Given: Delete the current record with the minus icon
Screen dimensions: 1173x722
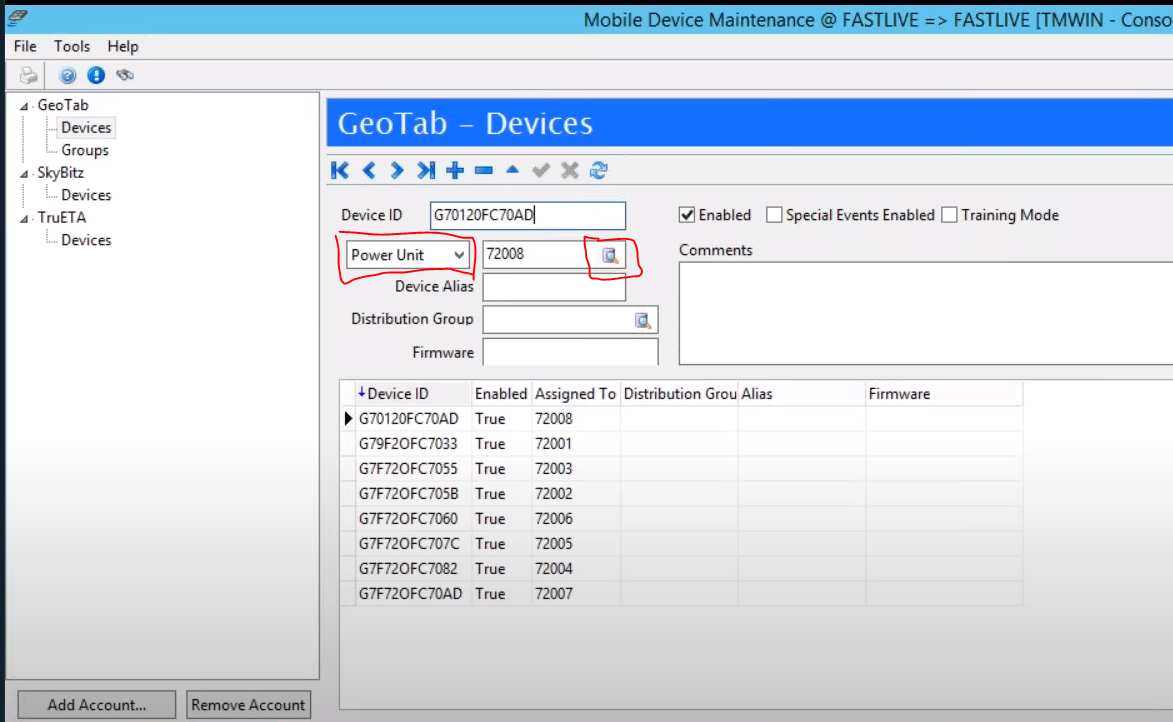Looking at the screenshot, I should [x=484, y=171].
